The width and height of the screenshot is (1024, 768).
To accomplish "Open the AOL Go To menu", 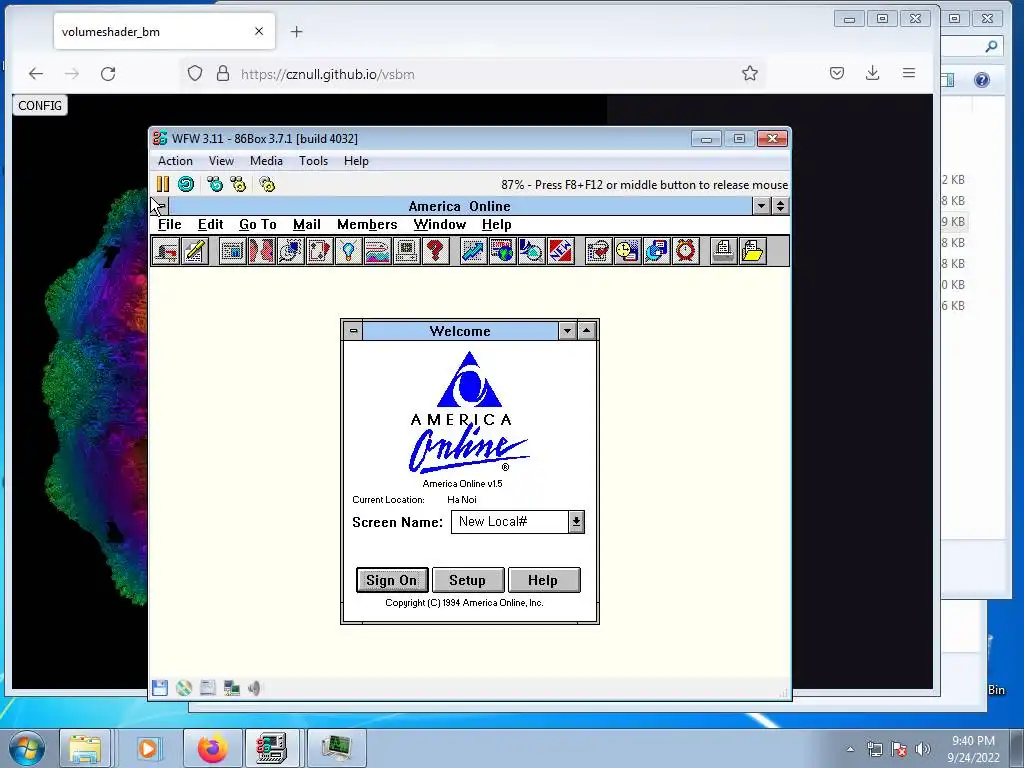I will 258,225.
